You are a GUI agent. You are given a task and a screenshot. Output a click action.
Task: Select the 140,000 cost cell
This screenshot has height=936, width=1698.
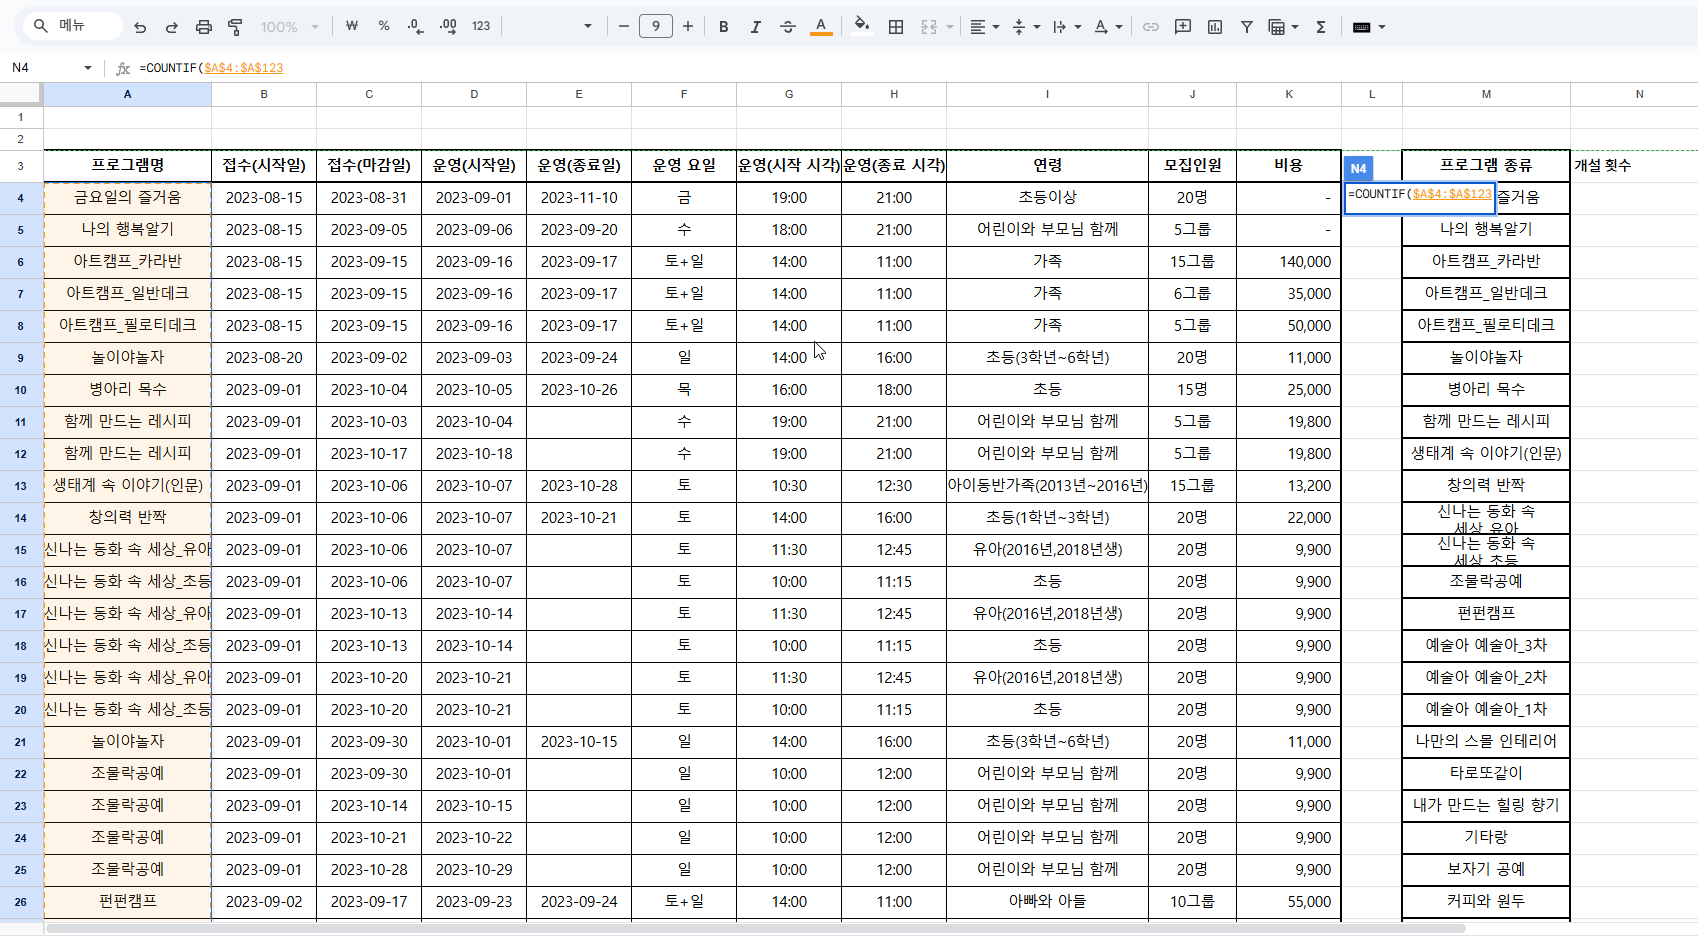click(1289, 262)
